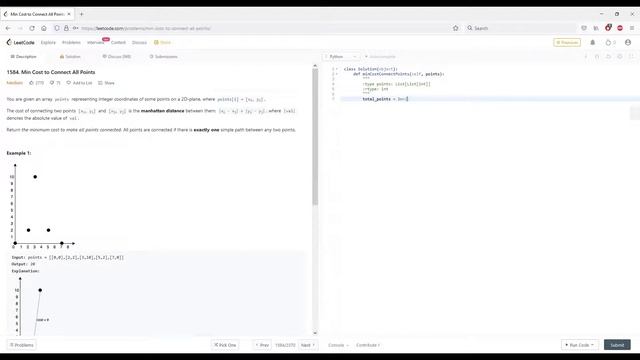
Task: Click the editor settings gear icon
Action: 620,57
